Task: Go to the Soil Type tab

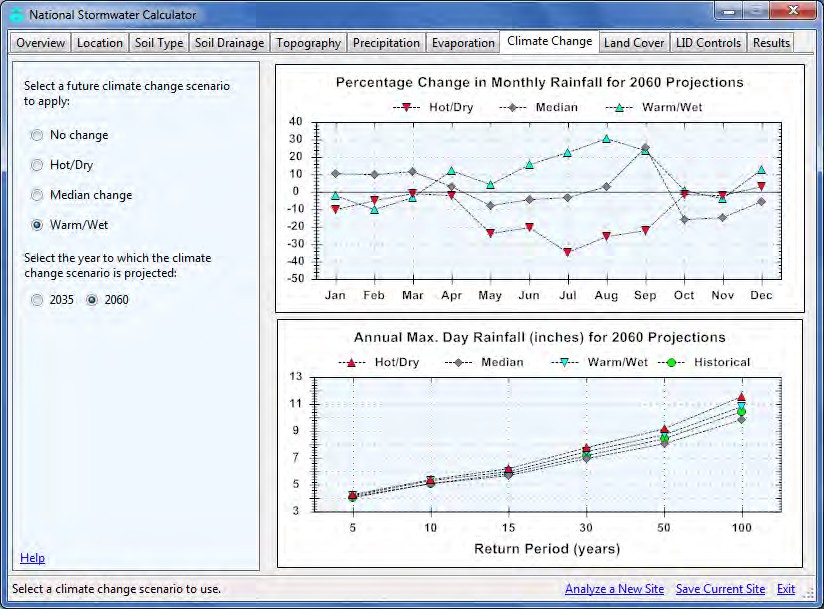Action: point(159,43)
